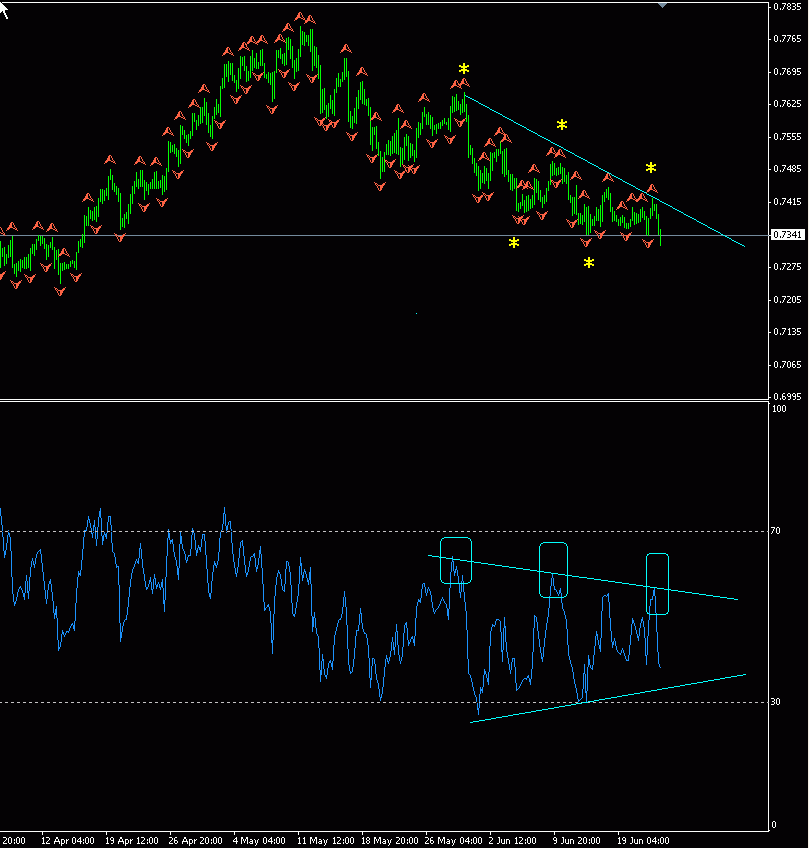The height and width of the screenshot is (848, 810).
Task: Click the 0.7835 label on the price scale
Action: (787, 7)
